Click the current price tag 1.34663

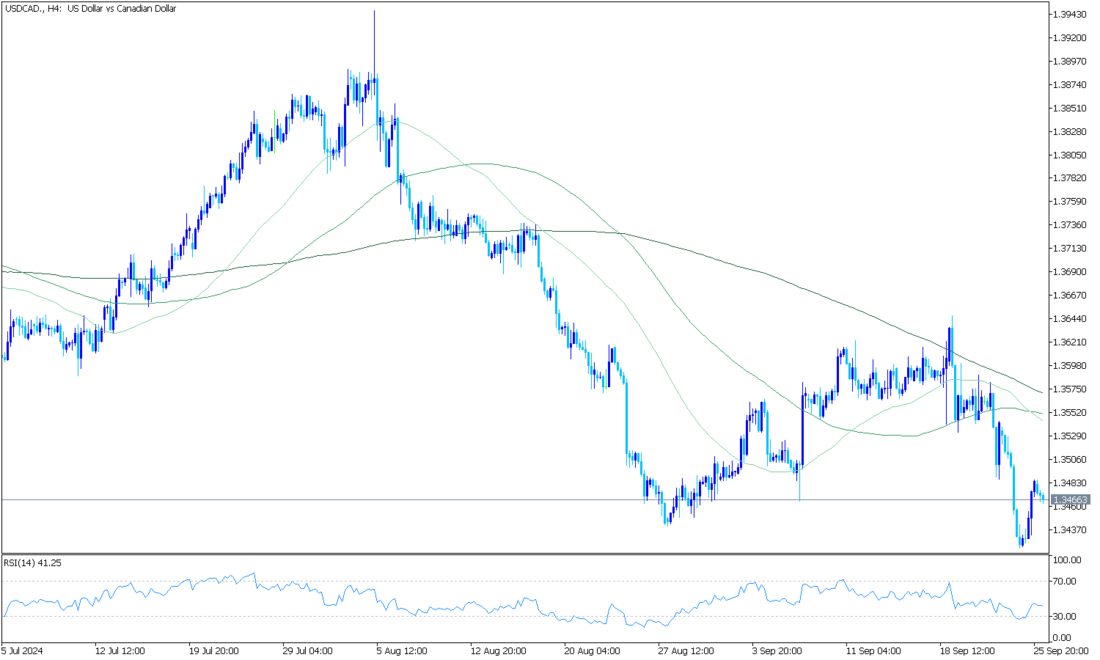(x=1070, y=500)
